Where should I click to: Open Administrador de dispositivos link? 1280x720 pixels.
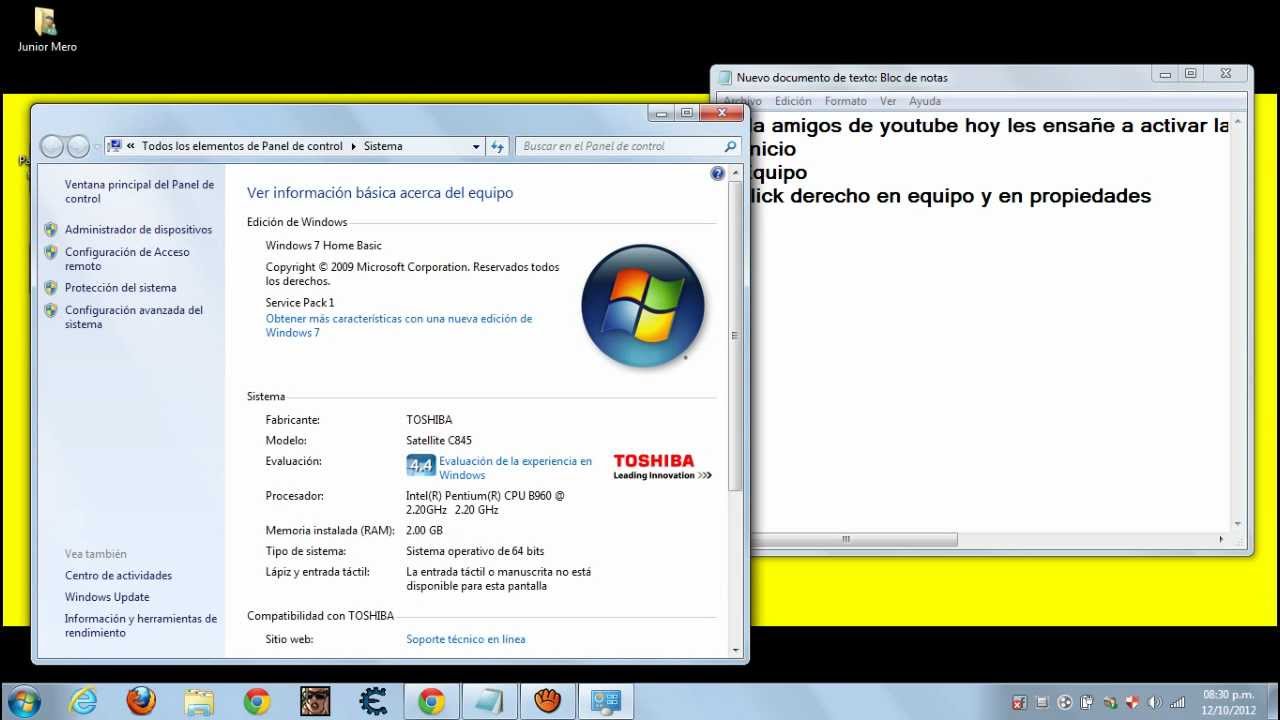(138, 229)
